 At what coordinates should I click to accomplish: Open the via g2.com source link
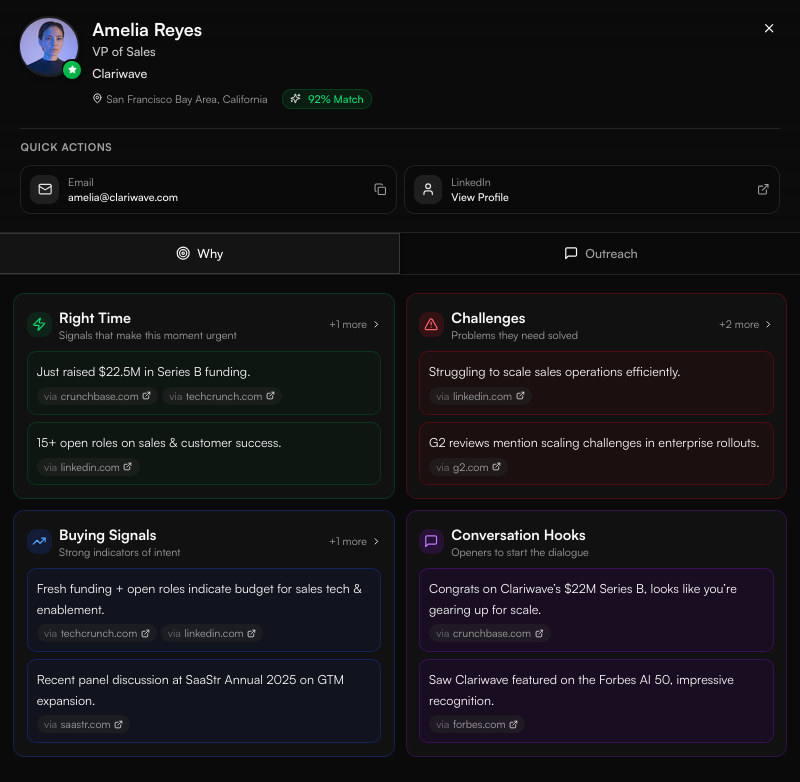coord(468,467)
